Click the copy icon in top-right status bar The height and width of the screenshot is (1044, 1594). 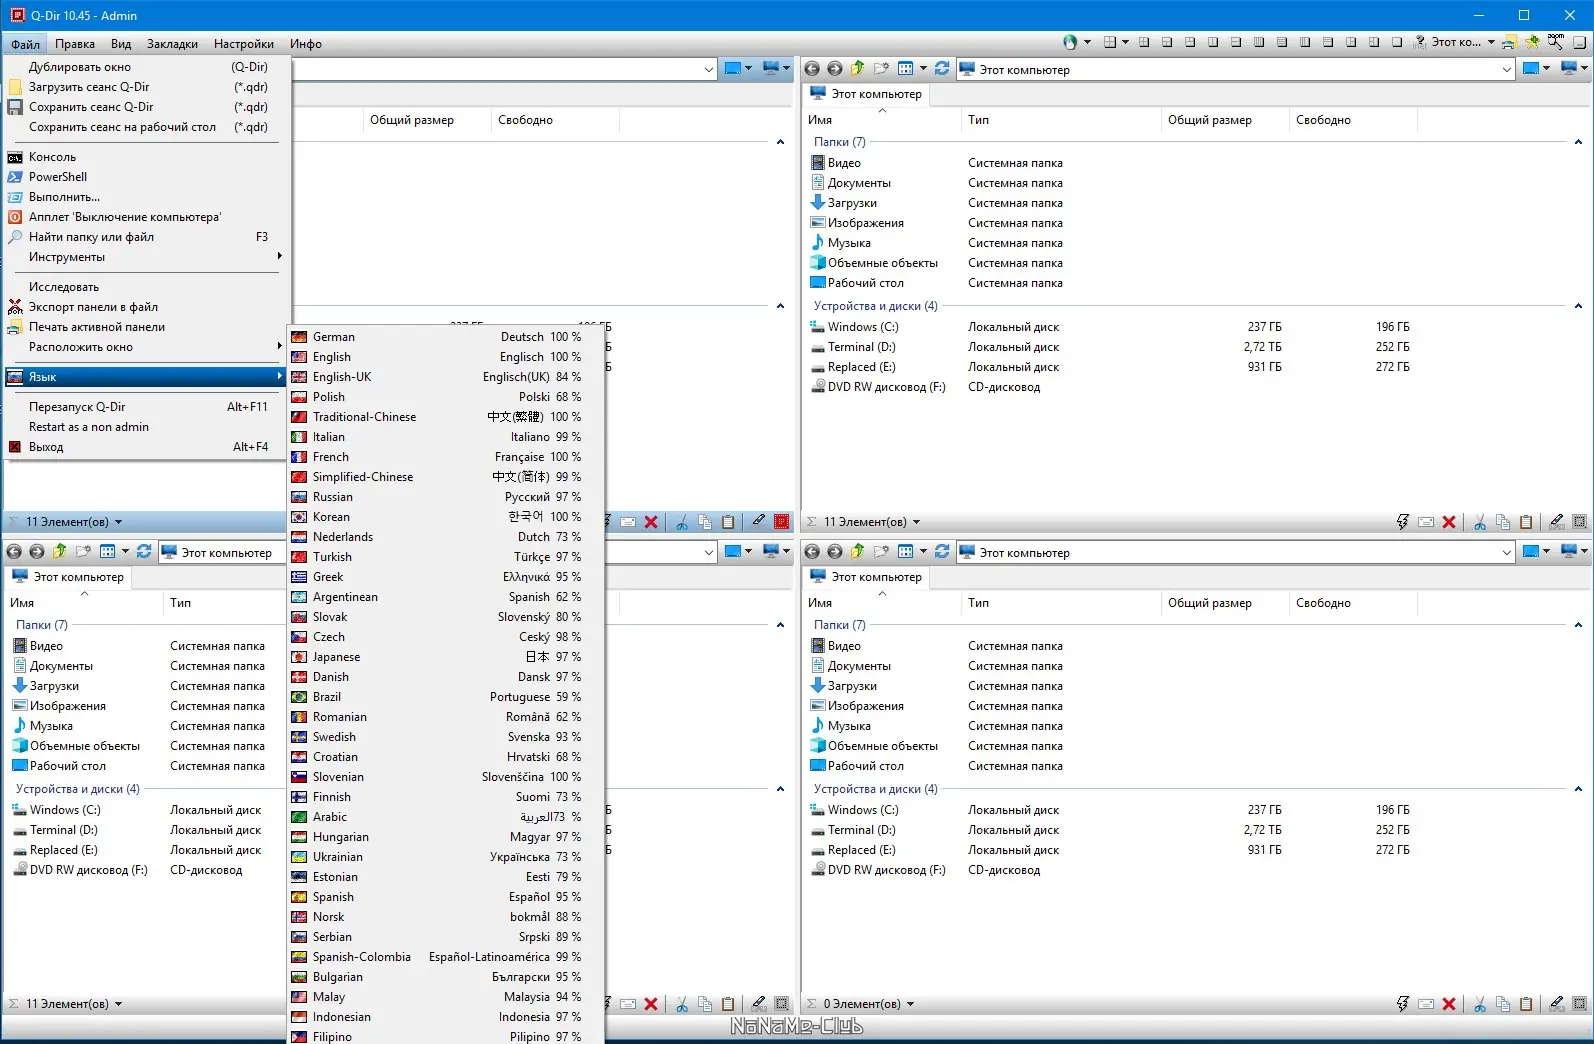(1503, 522)
